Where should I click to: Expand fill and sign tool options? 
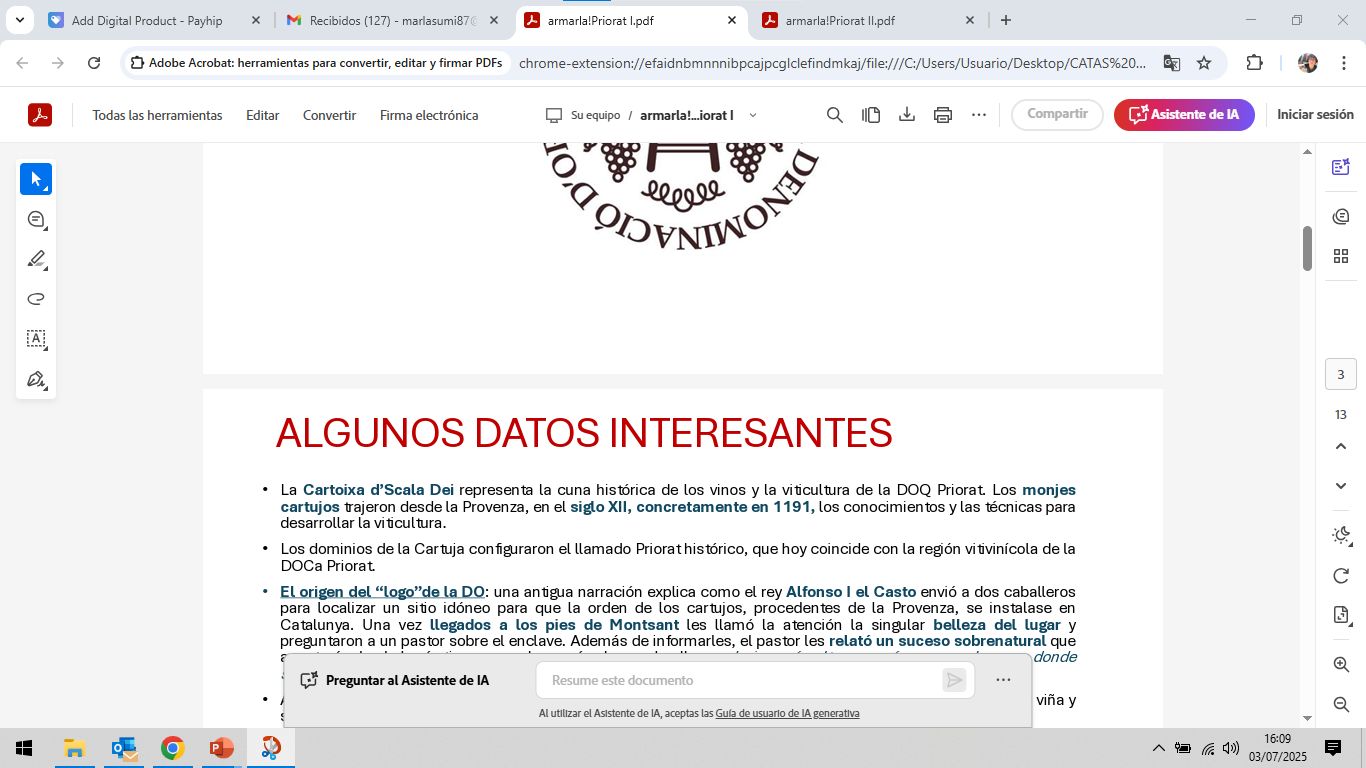coord(47,387)
